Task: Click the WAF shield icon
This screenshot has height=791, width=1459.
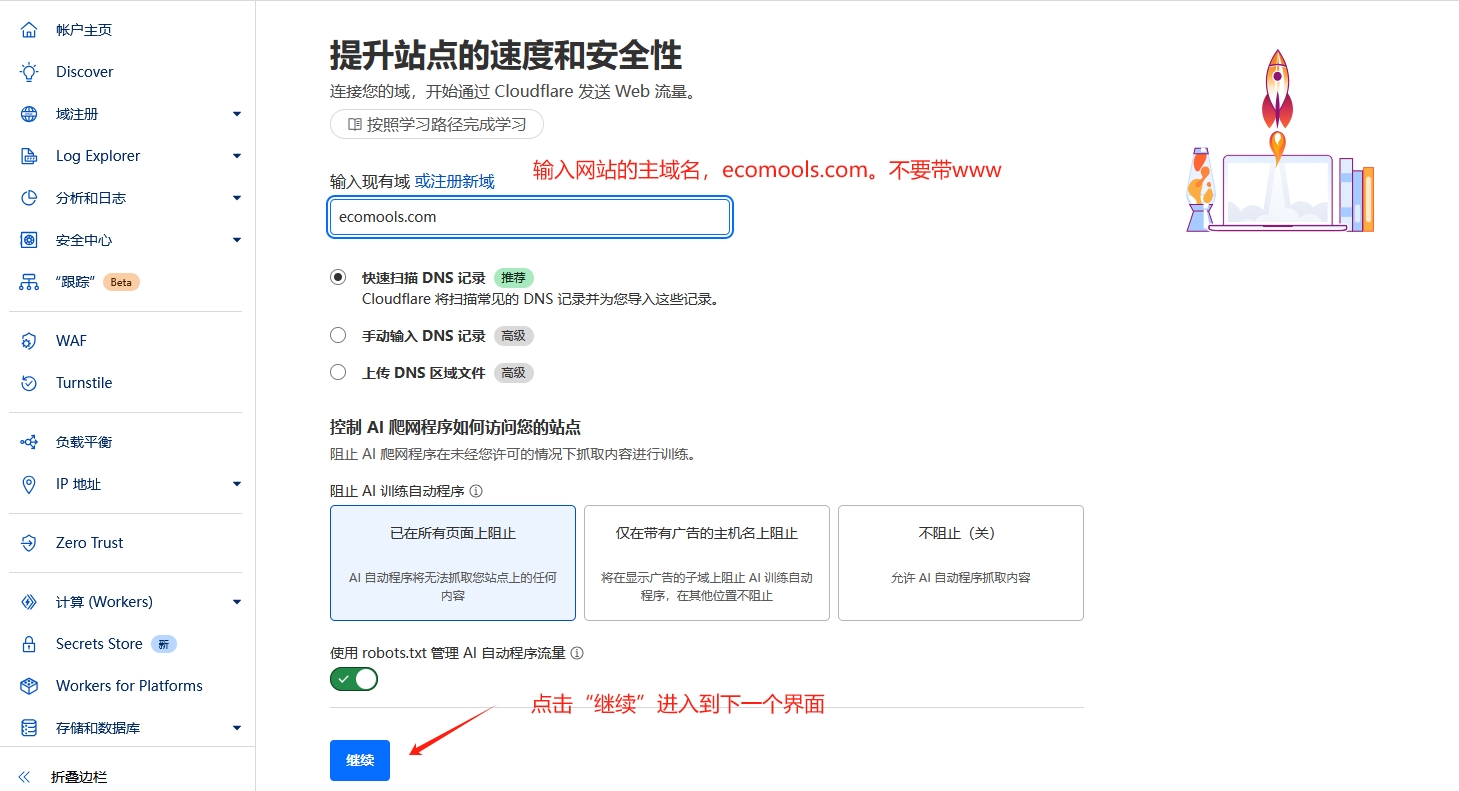Action: coord(29,341)
